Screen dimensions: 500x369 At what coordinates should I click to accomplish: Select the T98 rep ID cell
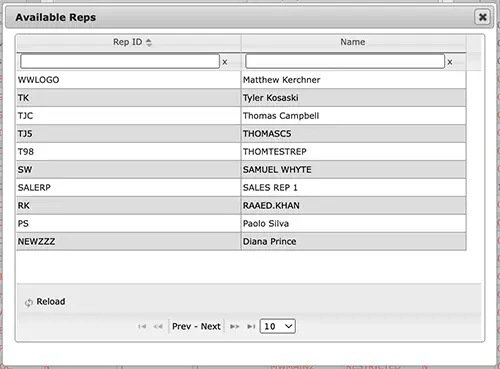click(x=128, y=152)
